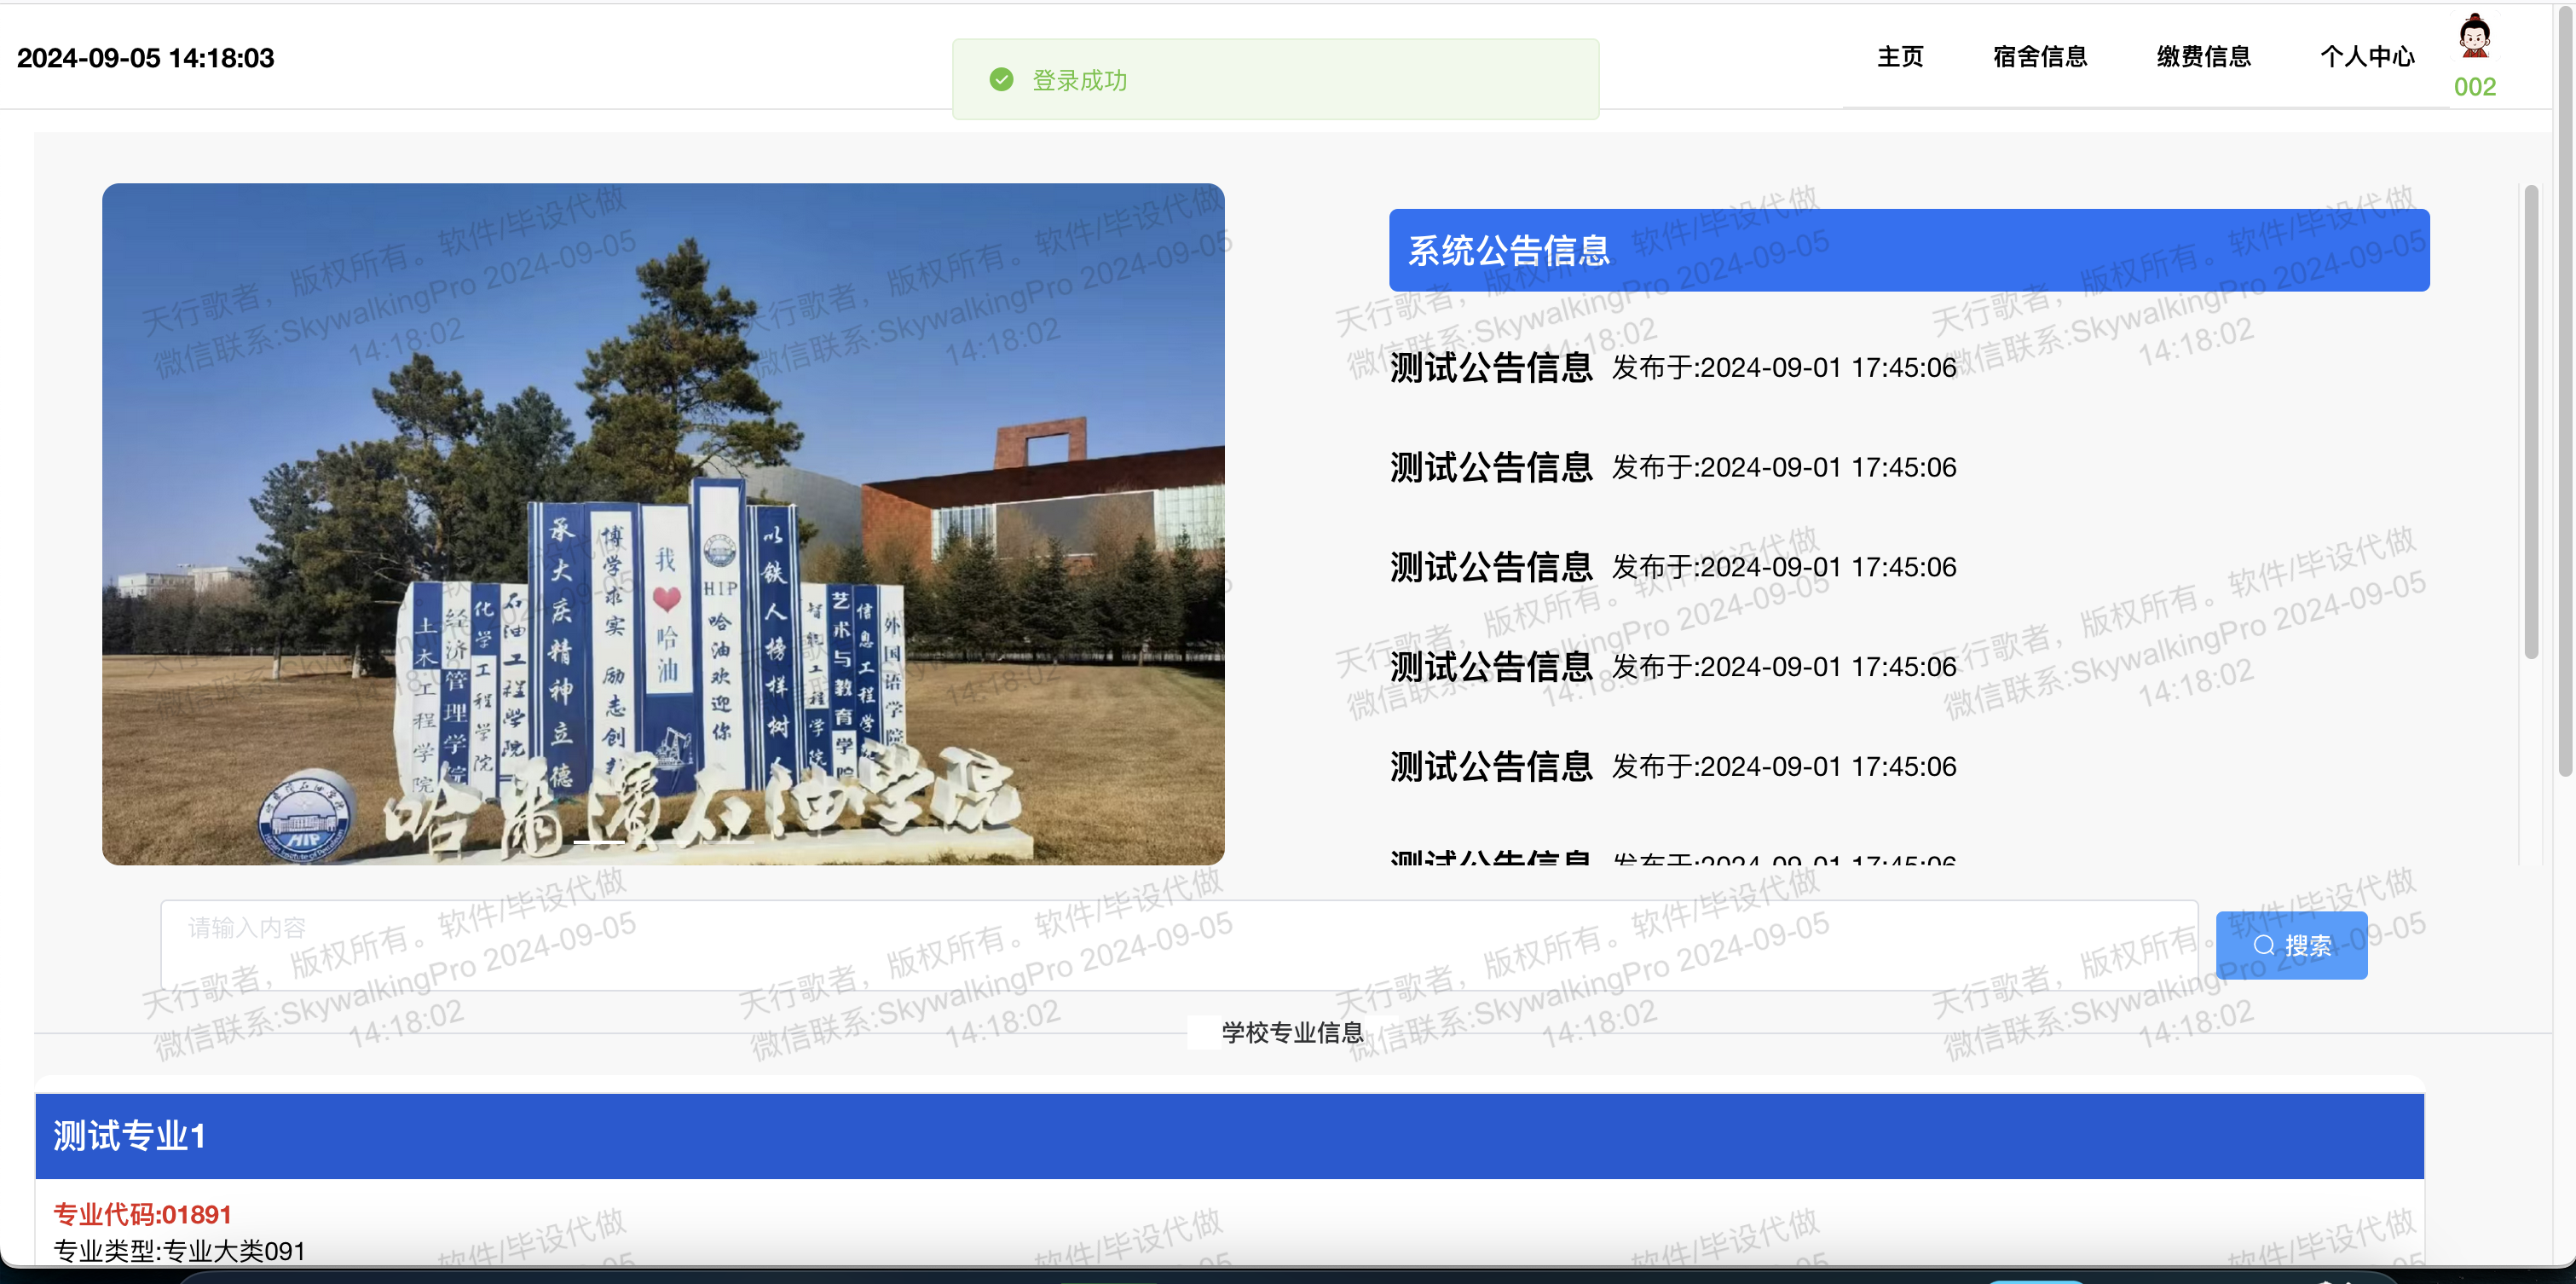Open the 缴费信息 nav menu item
Screen dimensions: 2576x1284
click(x=2204, y=57)
